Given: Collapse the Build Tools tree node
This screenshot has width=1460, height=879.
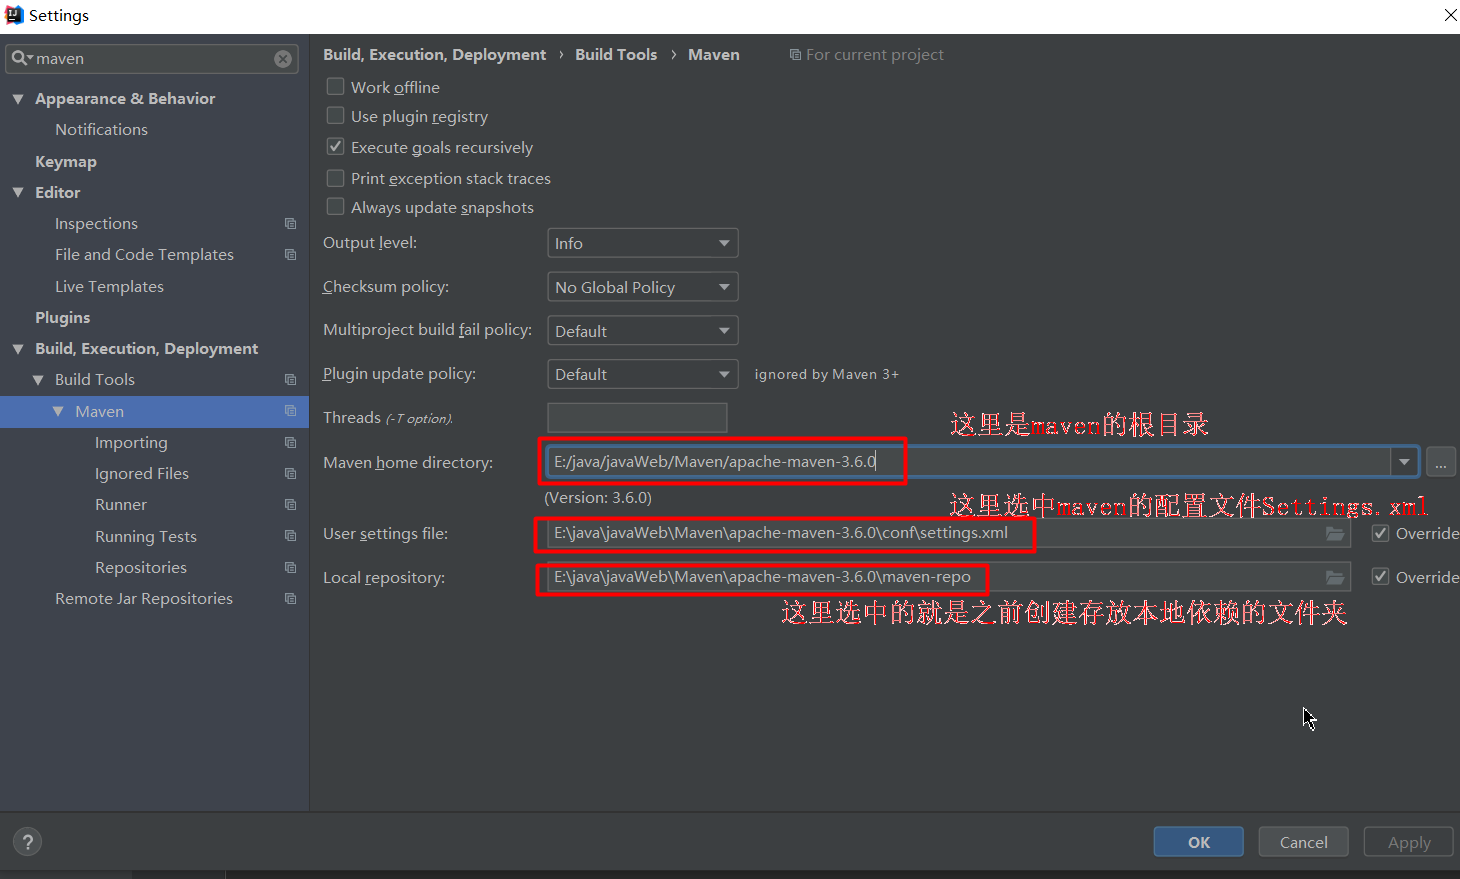Looking at the screenshot, I should pos(38,380).
